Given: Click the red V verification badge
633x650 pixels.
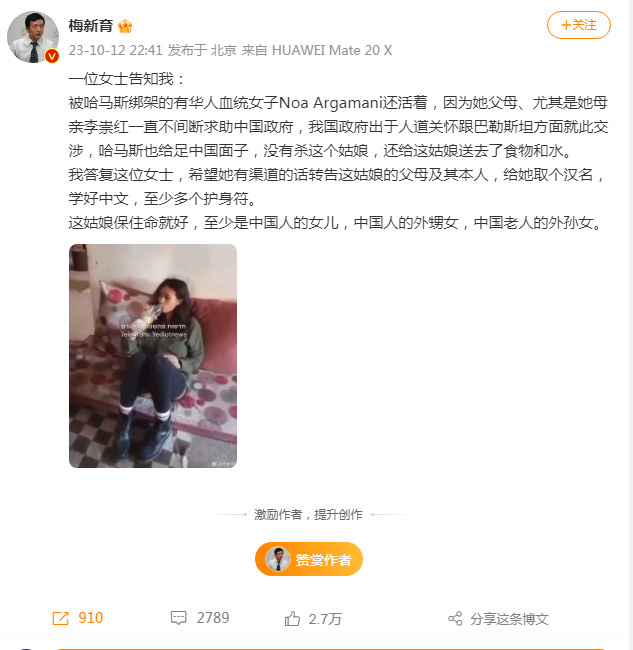Looking at the screenshot, I should [x=52, y=56].
